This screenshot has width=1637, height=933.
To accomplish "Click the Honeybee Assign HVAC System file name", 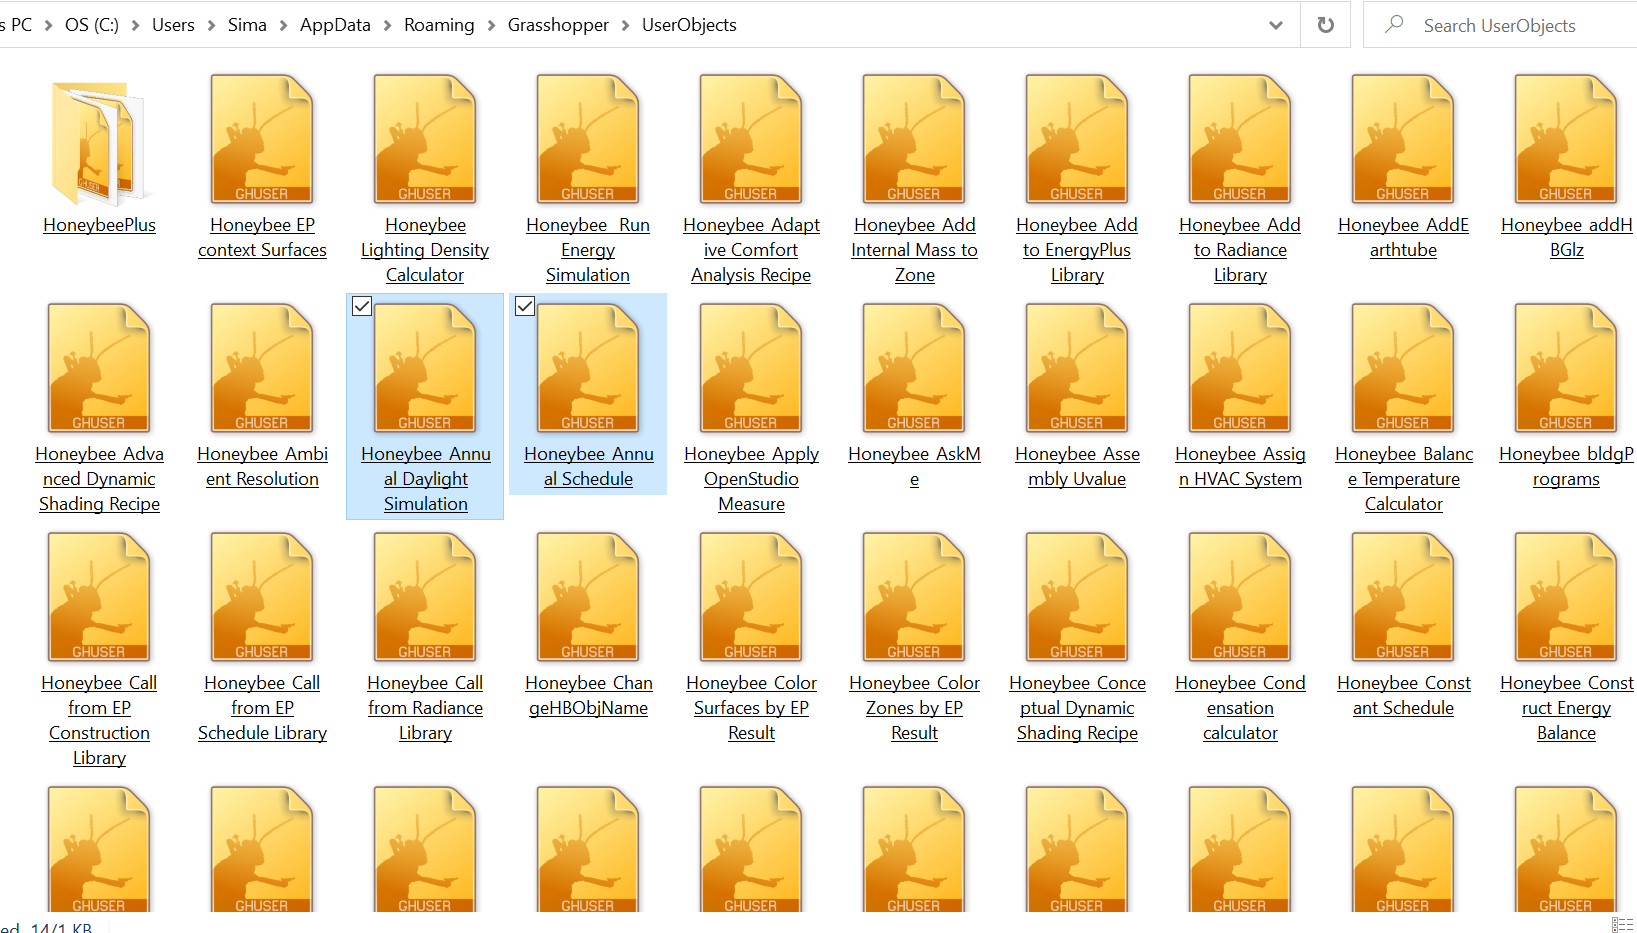I will [1240, 466].
